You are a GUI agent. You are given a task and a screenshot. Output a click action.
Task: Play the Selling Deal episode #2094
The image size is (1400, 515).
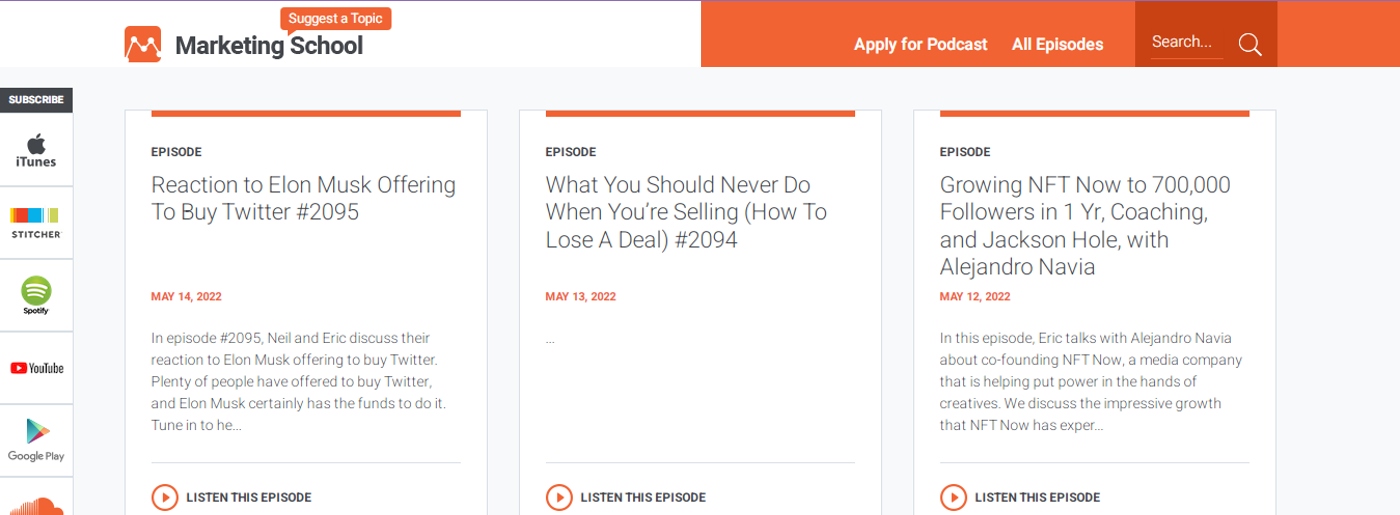(x=559, y=497)
